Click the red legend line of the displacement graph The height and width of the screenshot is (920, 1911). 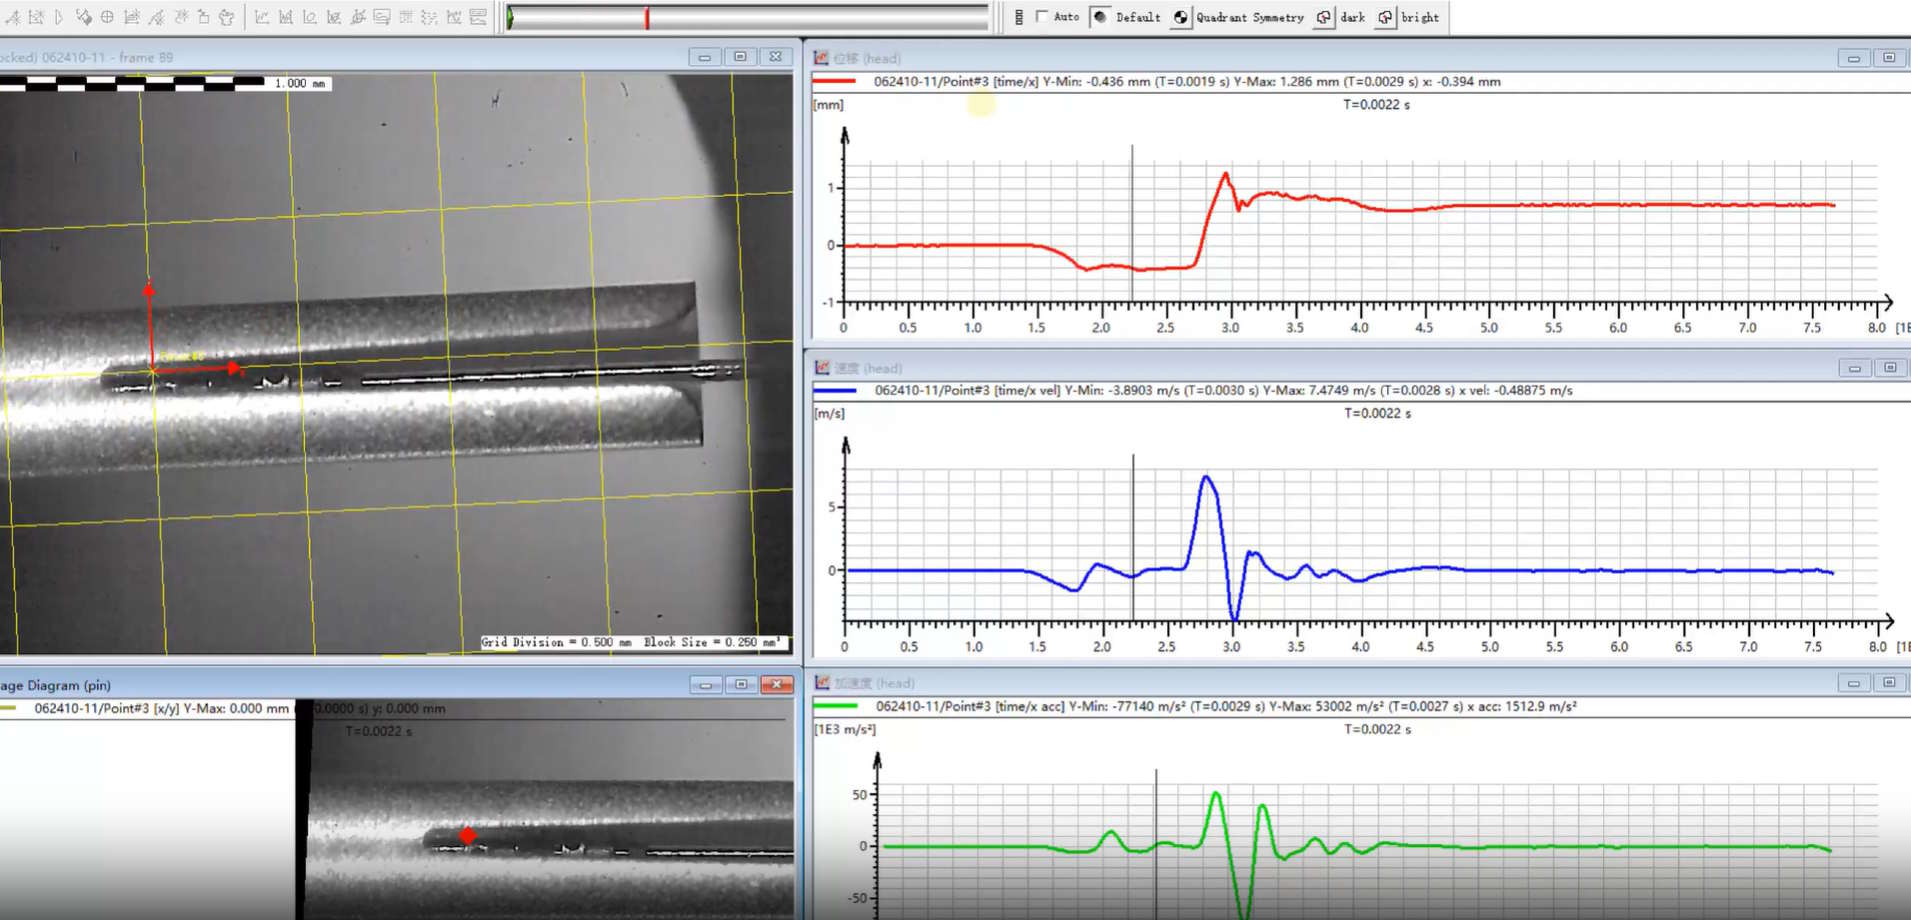click(x=834, y=82)
